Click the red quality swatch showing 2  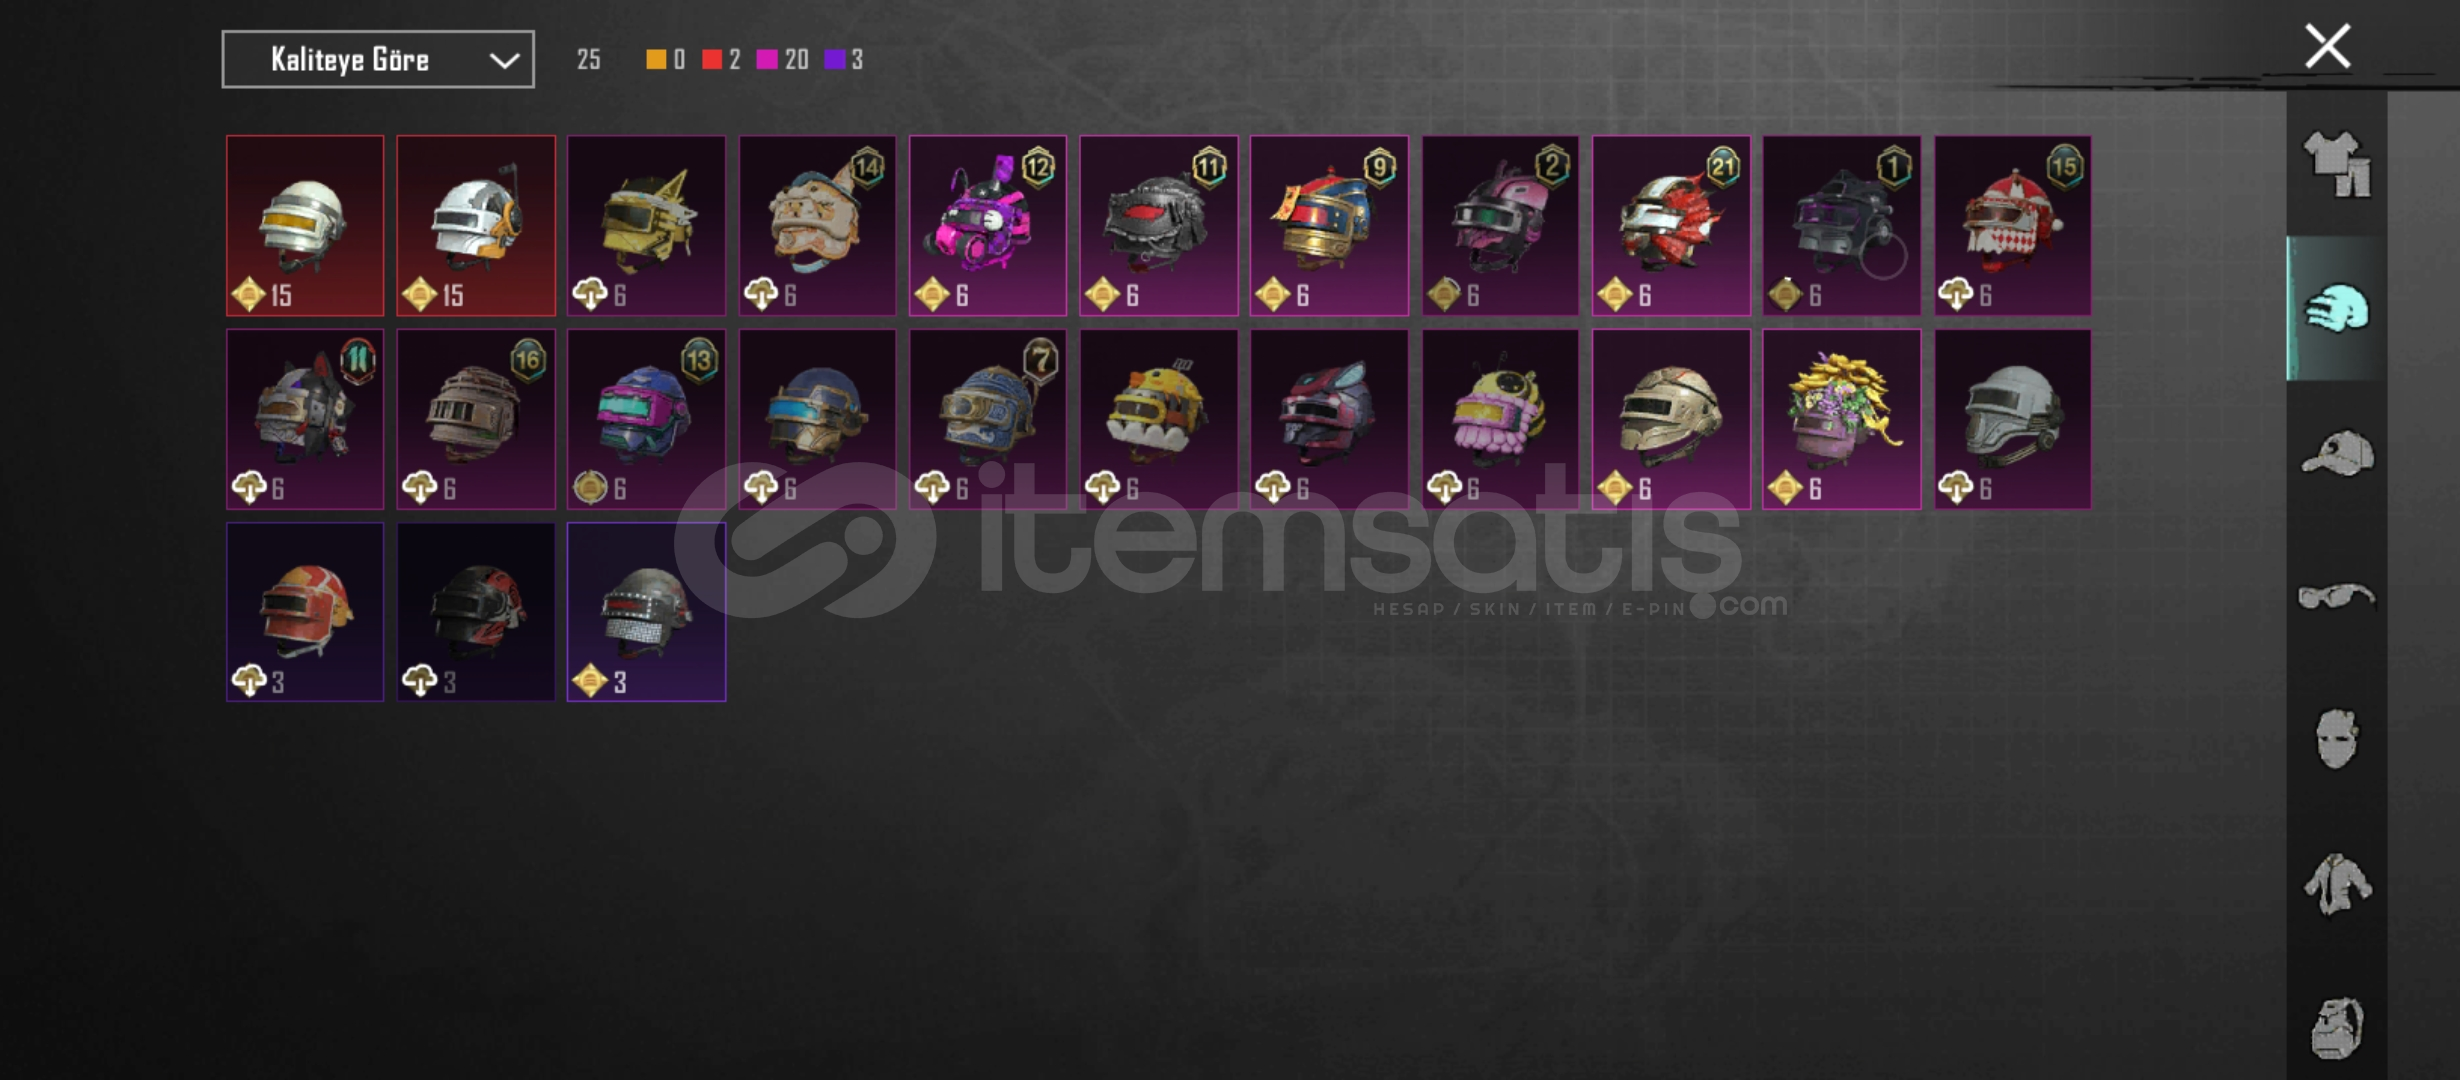click(x=712, y=60)
